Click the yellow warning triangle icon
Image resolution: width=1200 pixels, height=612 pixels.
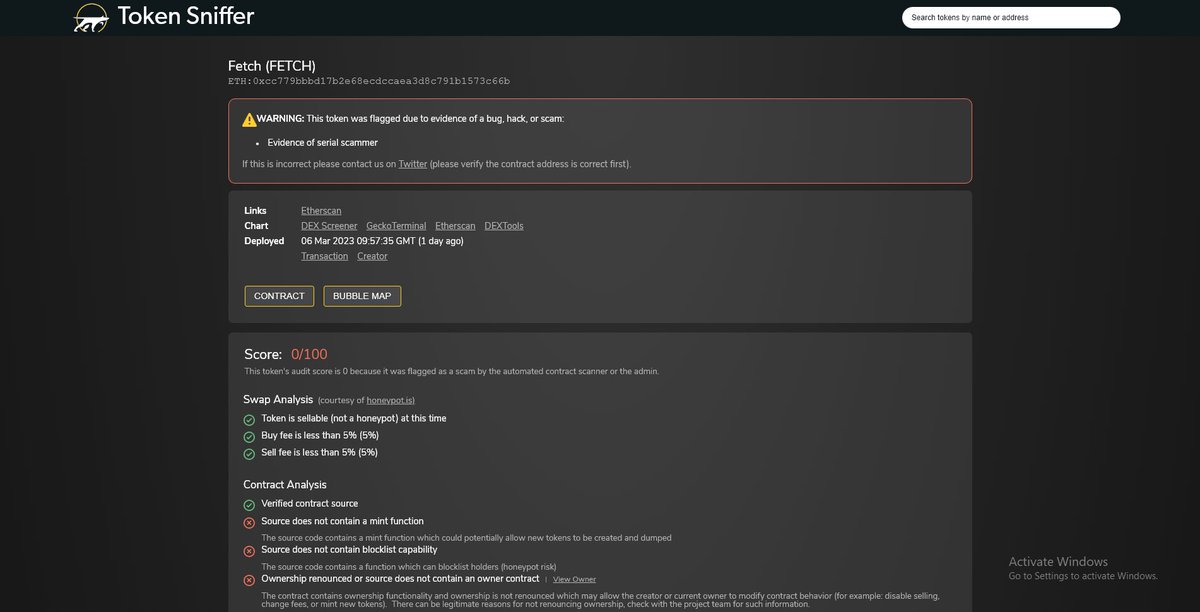coord(249,119)
